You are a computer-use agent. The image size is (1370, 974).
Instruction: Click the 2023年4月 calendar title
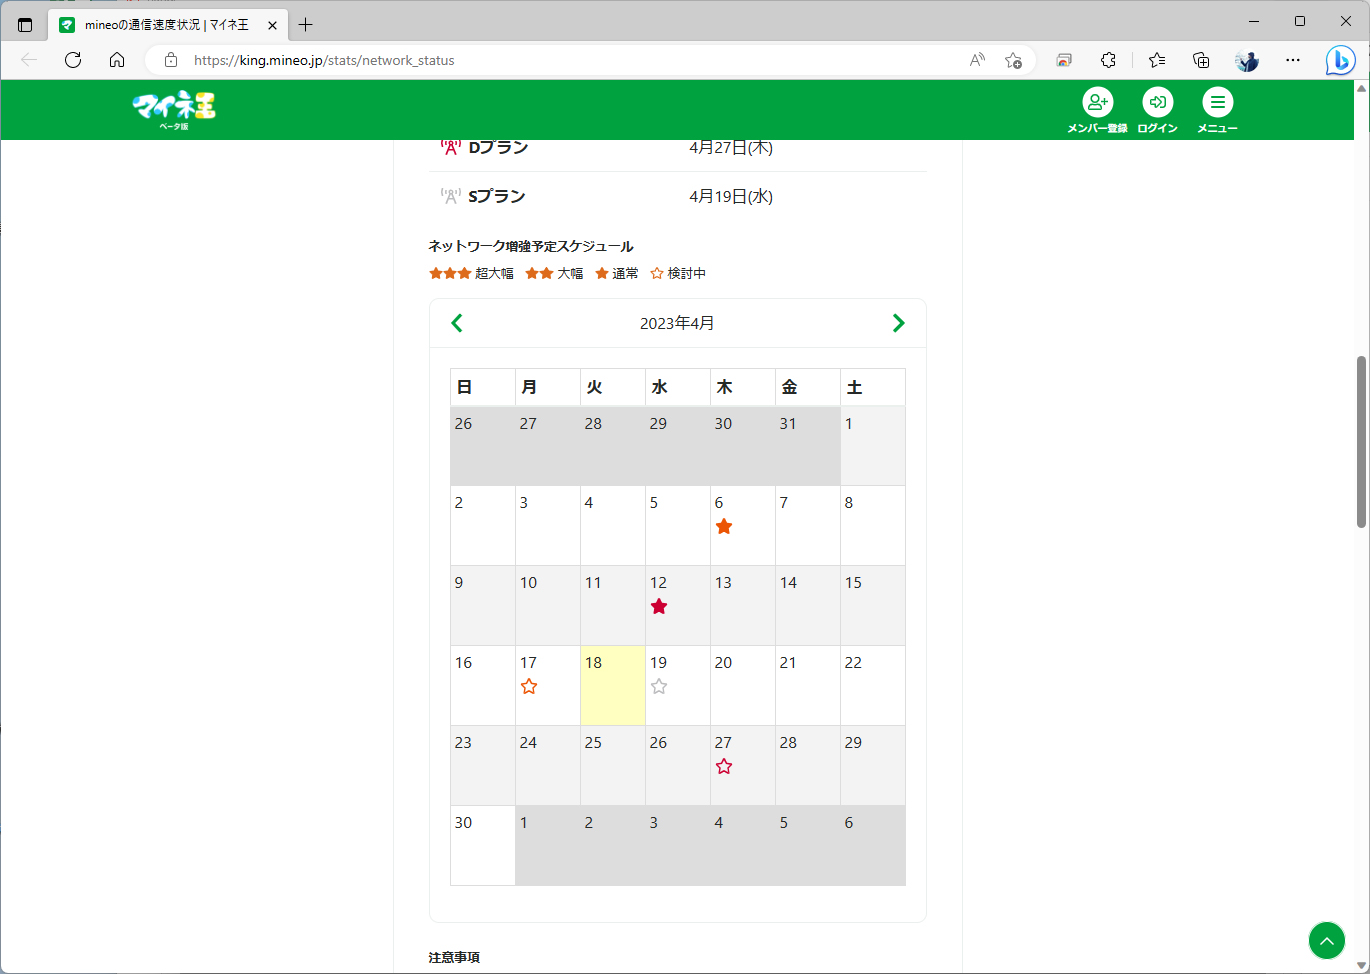[x=677, y=323]
